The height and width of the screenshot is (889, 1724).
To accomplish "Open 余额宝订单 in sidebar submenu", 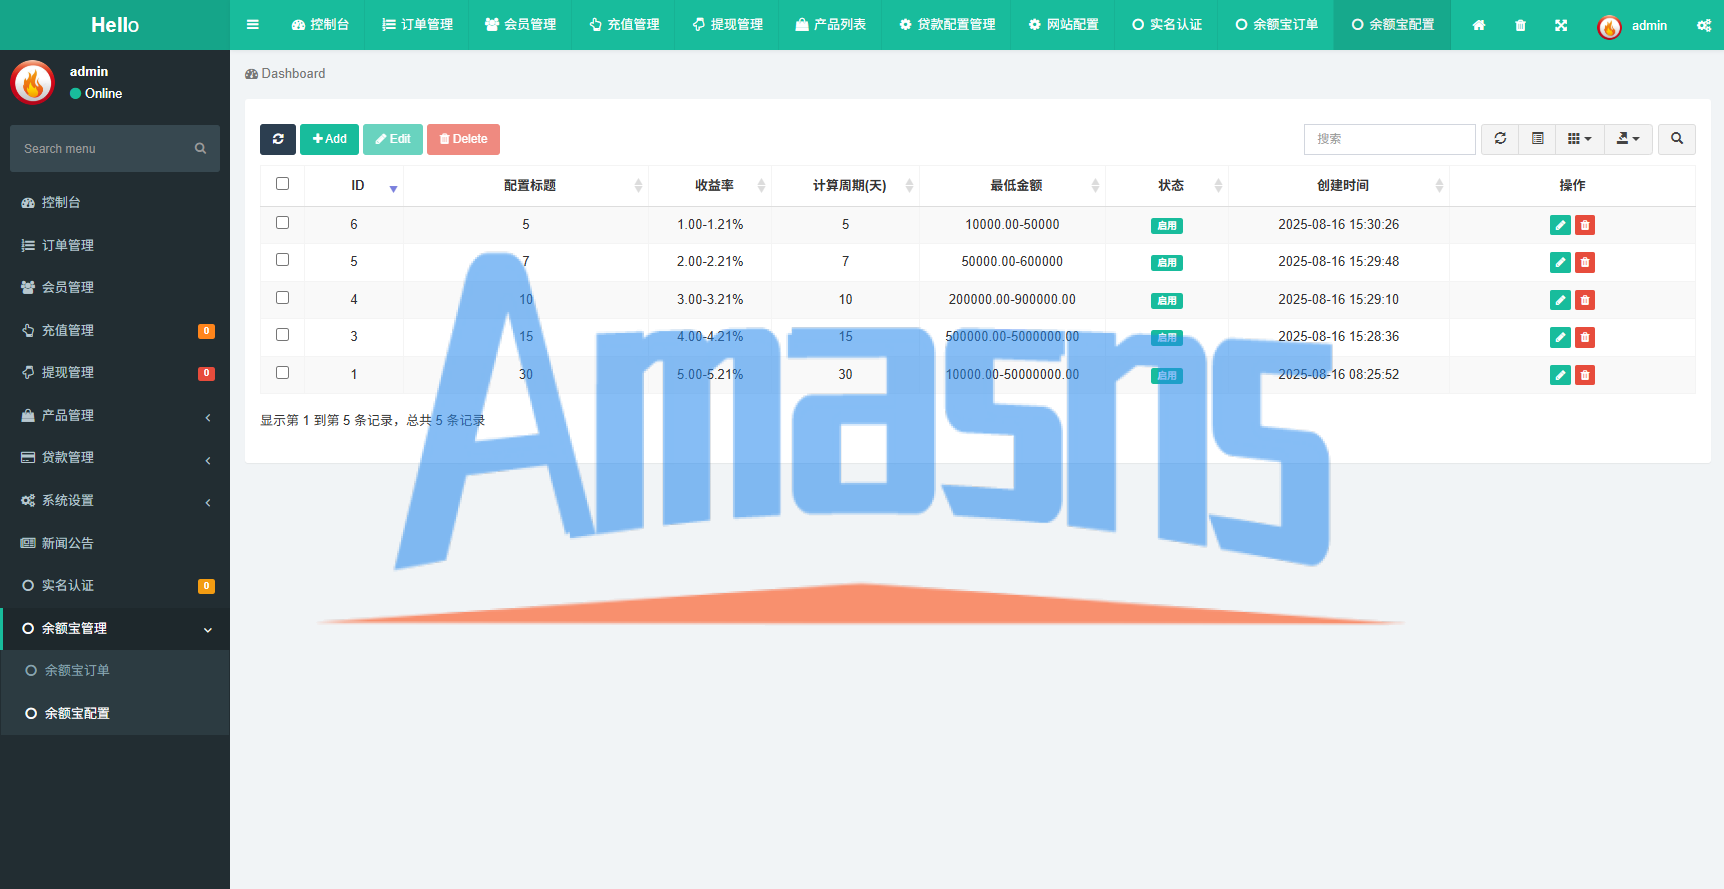I will (x=115, y=671).
